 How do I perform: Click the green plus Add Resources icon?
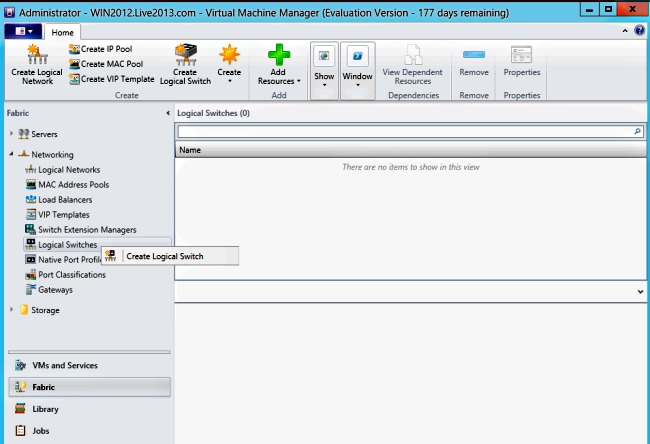[279, 55]
